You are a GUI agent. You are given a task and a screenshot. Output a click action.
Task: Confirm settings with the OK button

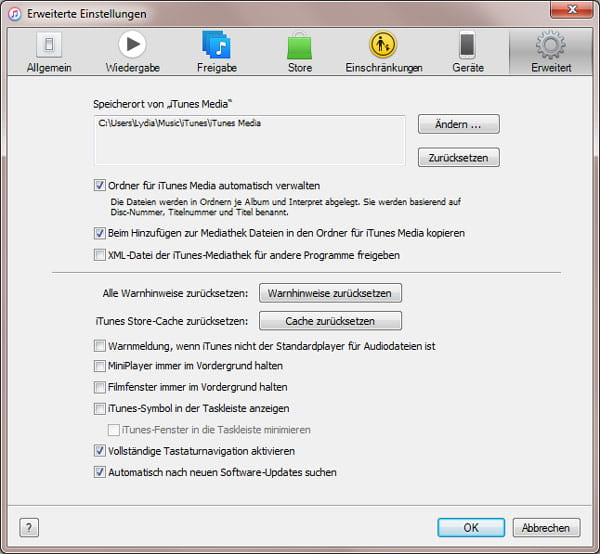[x=471, y=528]
